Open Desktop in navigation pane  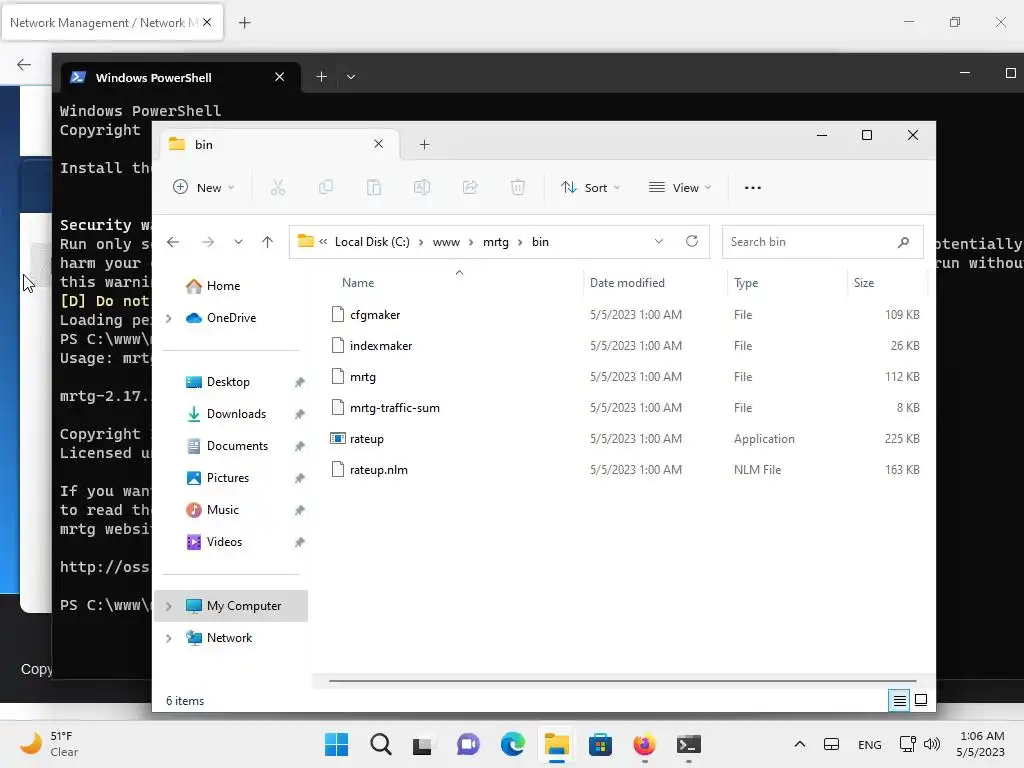228,382
